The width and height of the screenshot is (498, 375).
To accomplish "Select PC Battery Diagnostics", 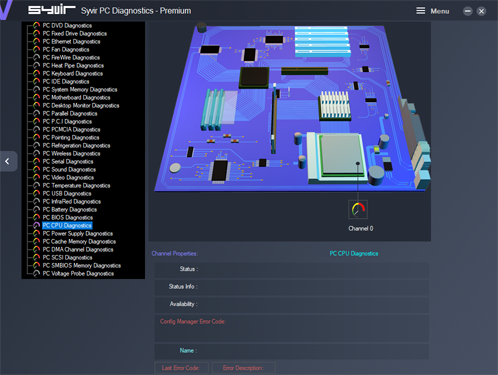I will (x=70, y=209).
